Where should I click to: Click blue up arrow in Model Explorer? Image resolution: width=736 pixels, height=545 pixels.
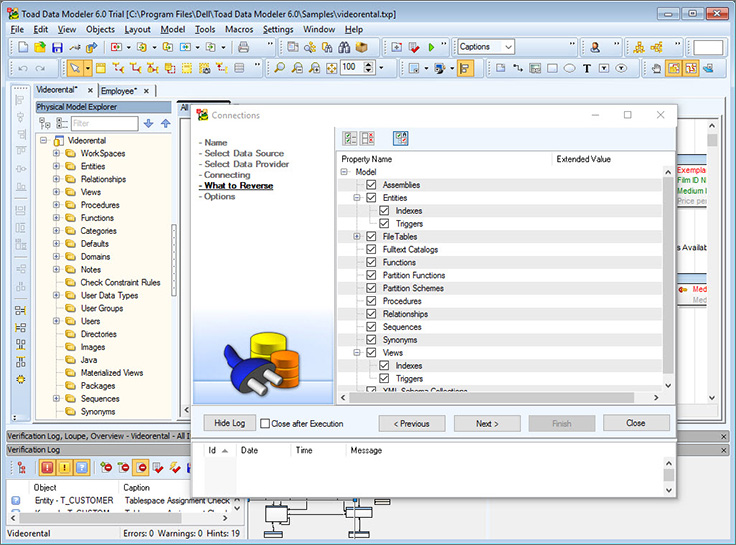coord(165,123)
